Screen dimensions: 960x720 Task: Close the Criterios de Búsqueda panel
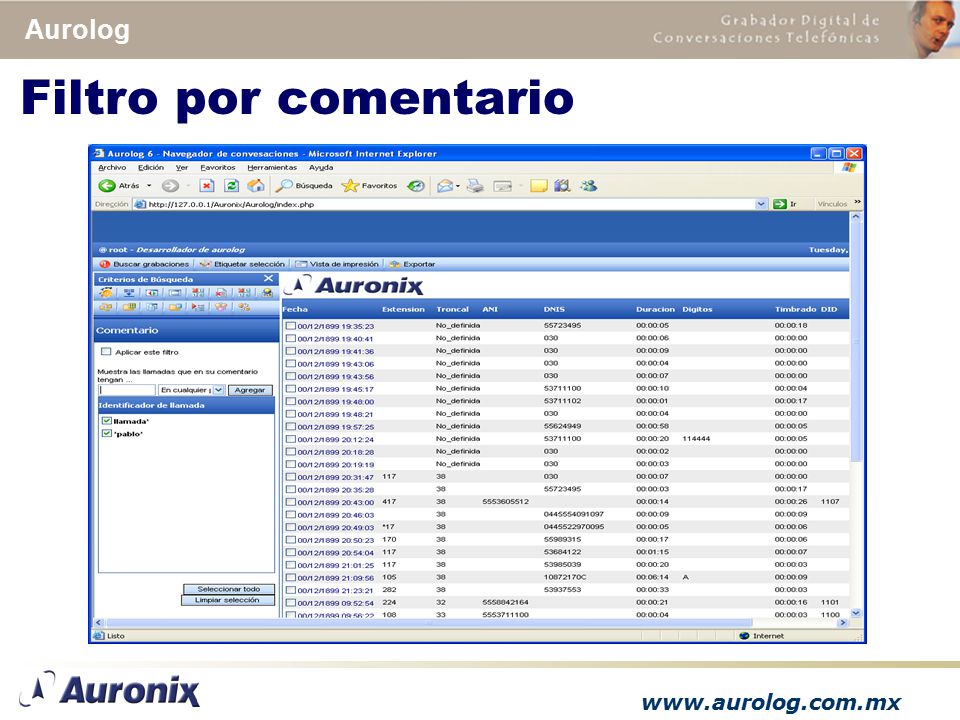[268, 279]
